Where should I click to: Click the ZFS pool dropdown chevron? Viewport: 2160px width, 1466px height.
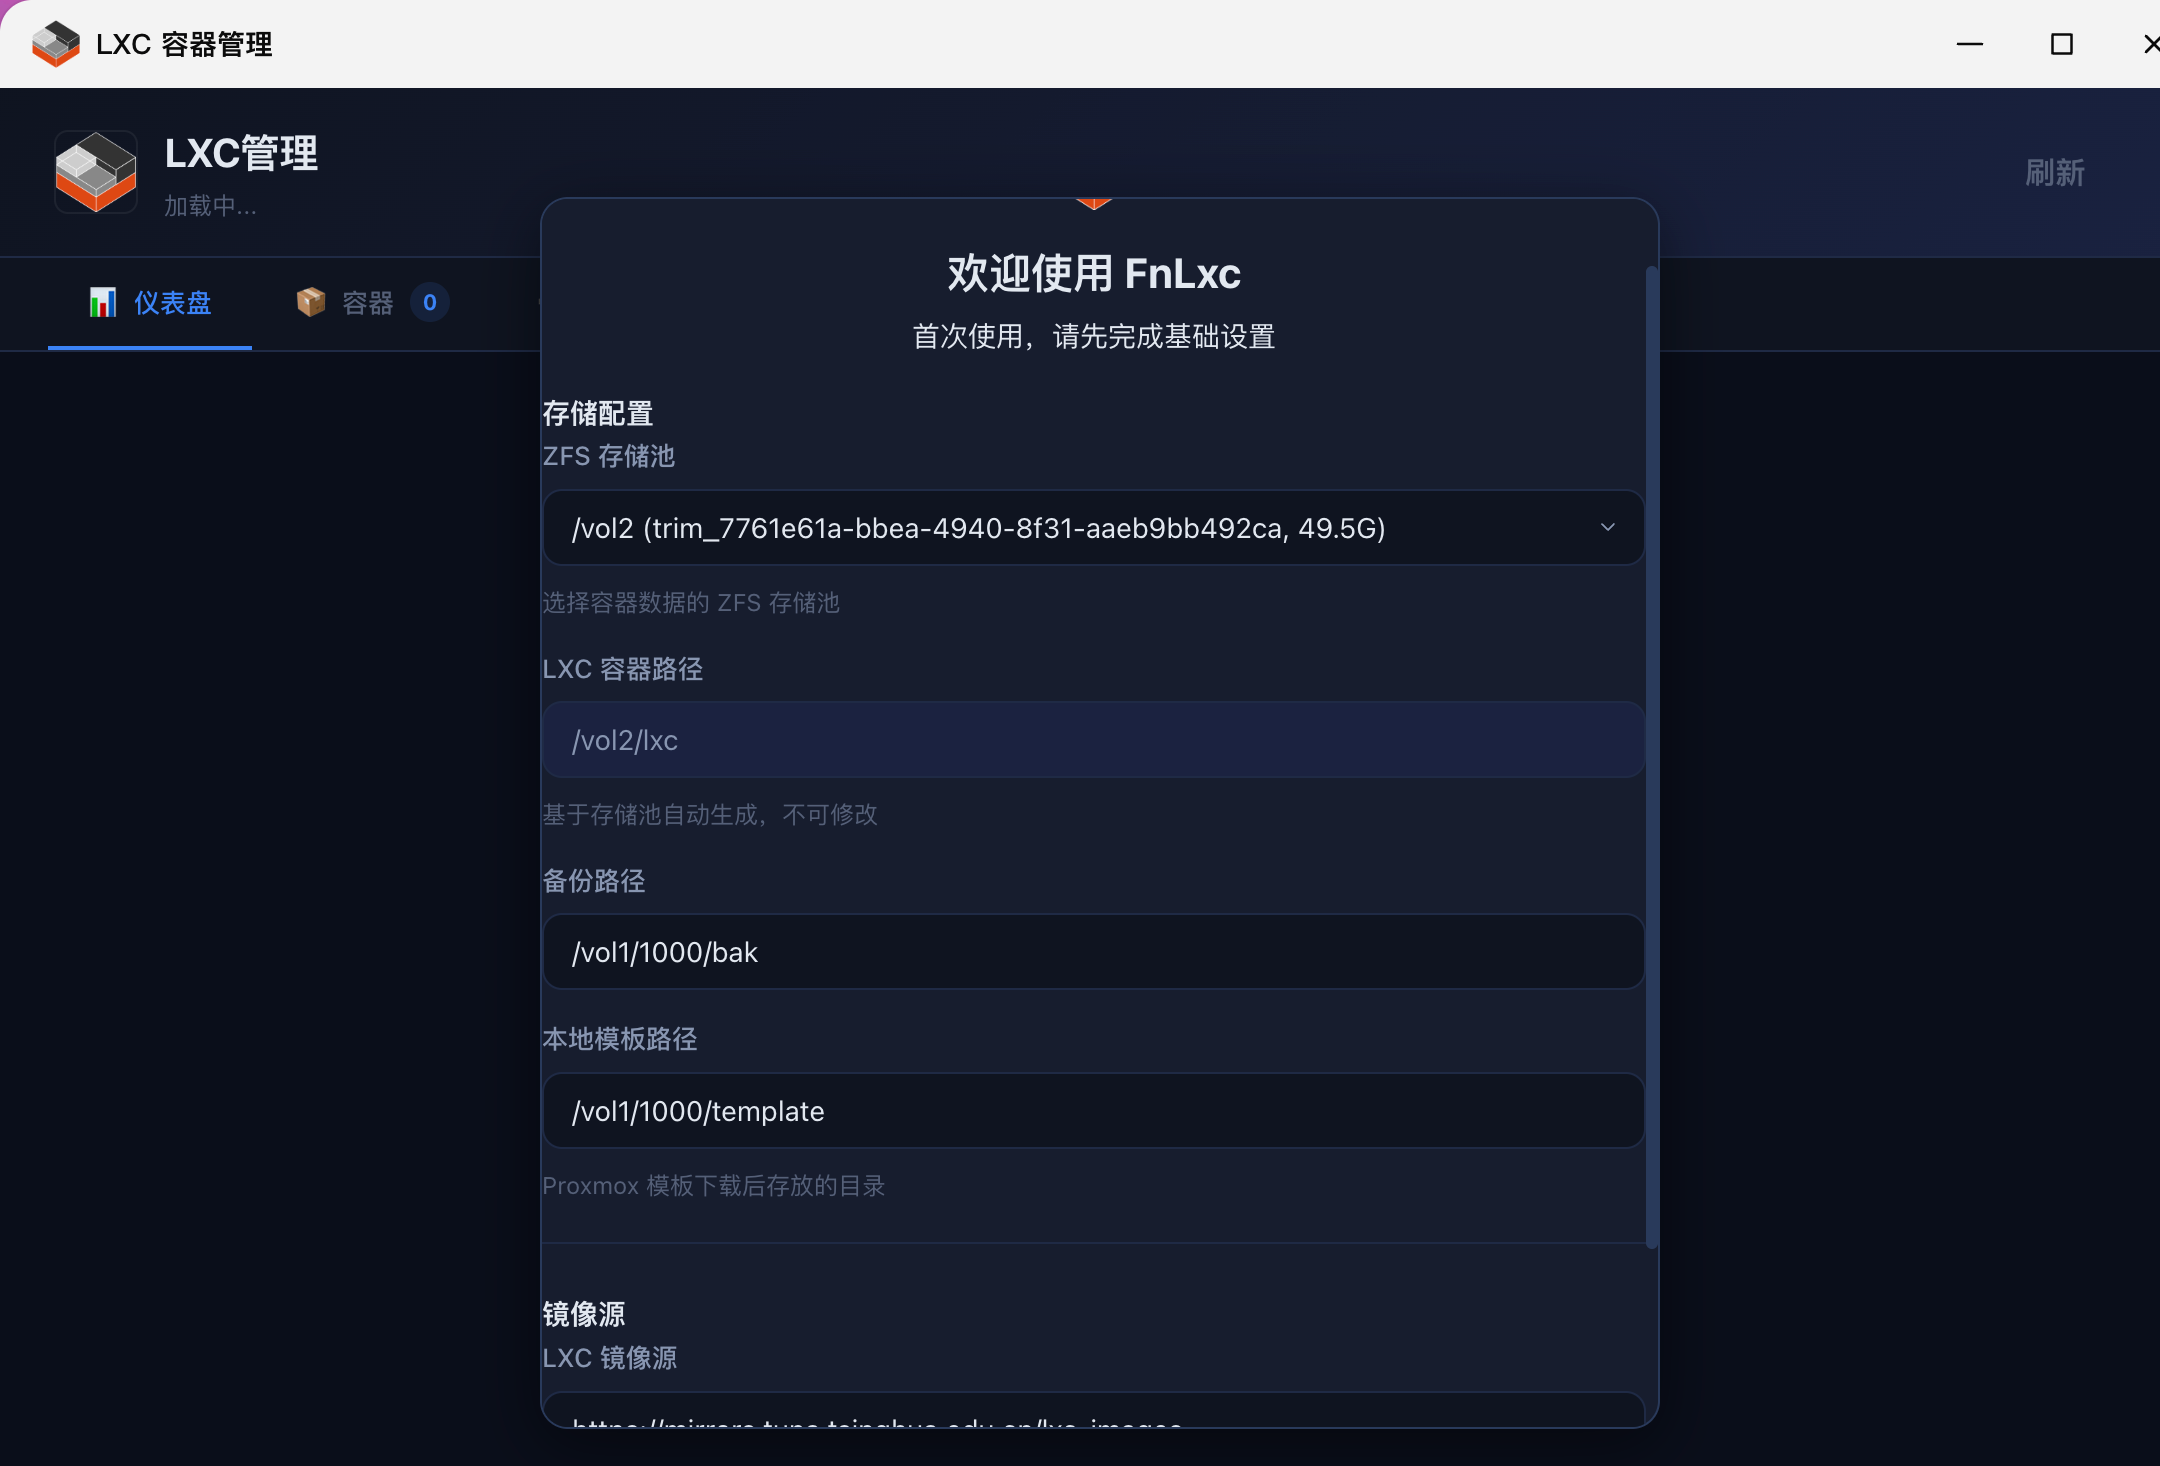[x=1608, y=527]
